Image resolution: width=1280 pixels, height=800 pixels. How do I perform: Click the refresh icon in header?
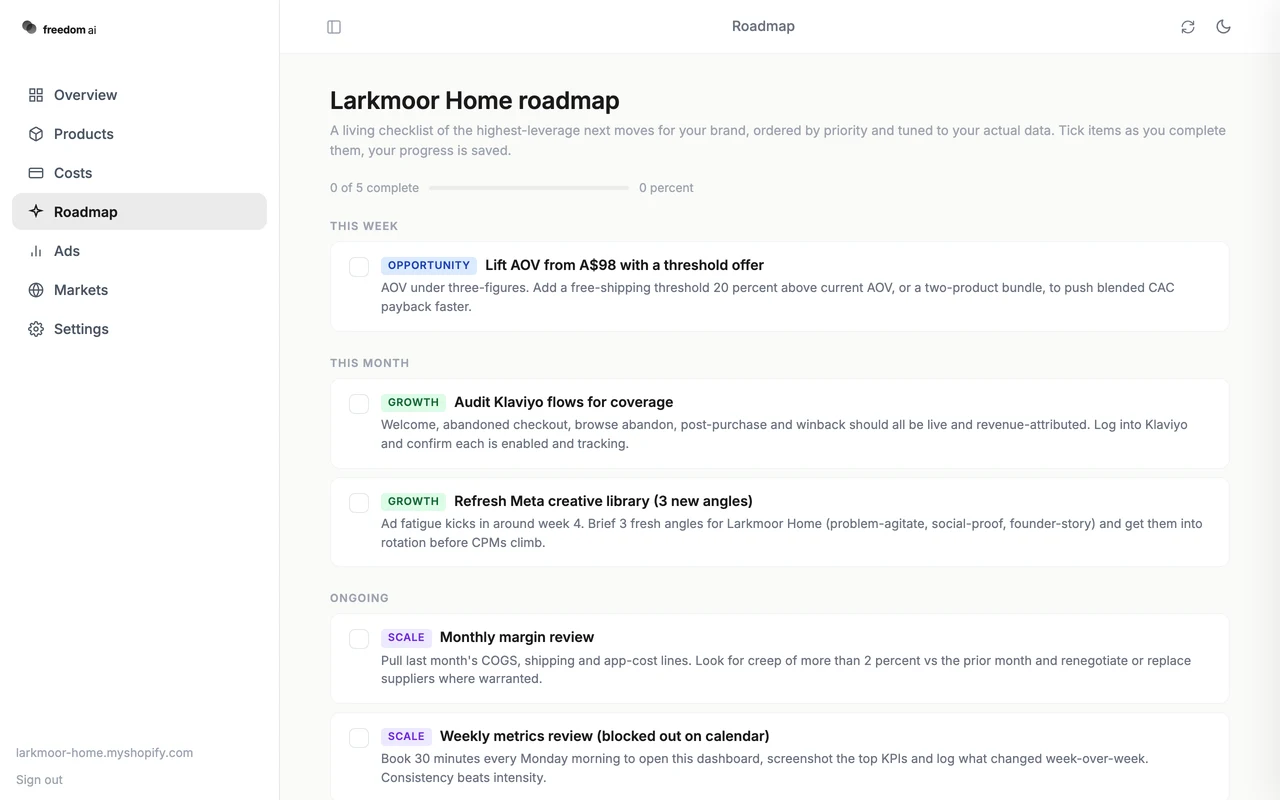tap(1188, 27)
